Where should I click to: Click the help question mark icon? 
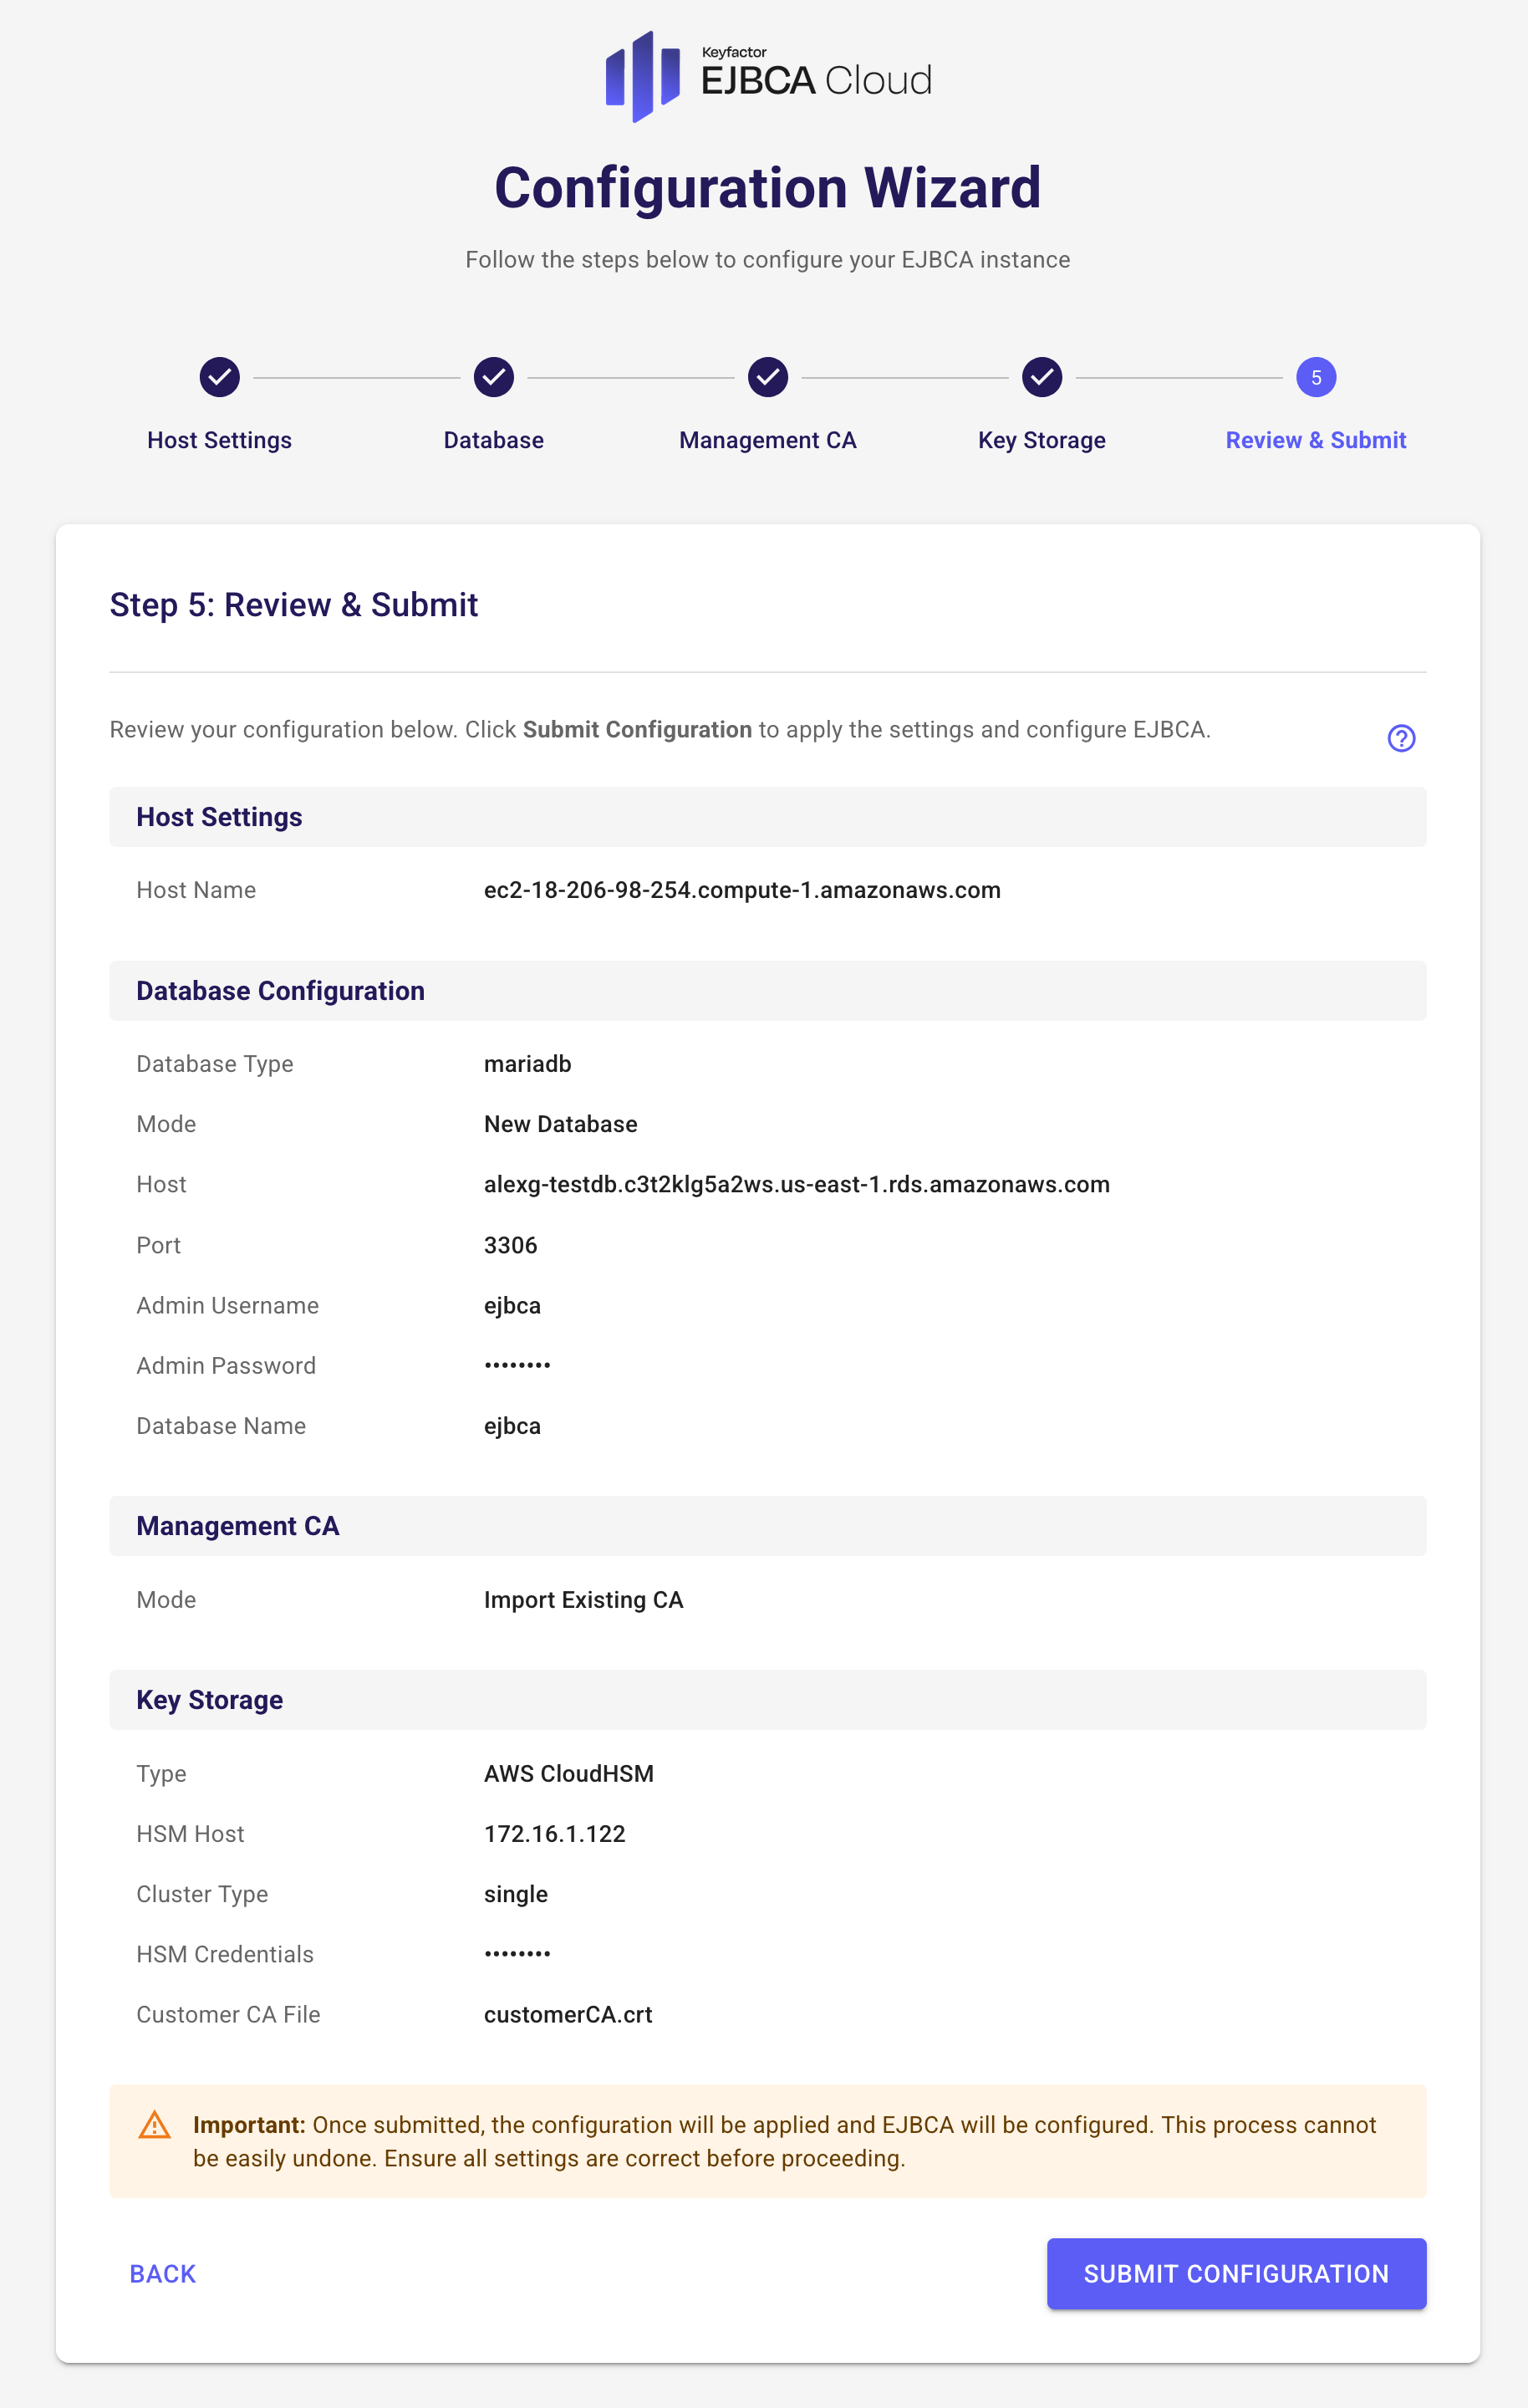[1401, 738]
